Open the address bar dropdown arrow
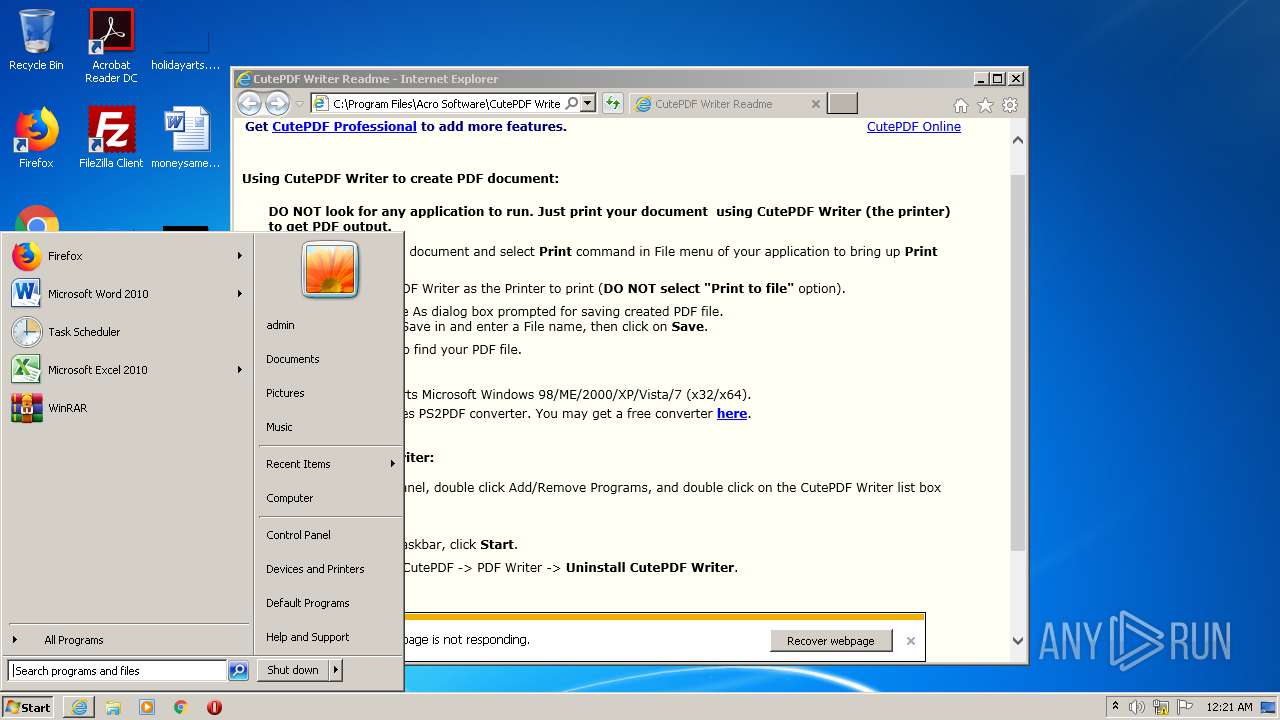 (x=588, y=103)
